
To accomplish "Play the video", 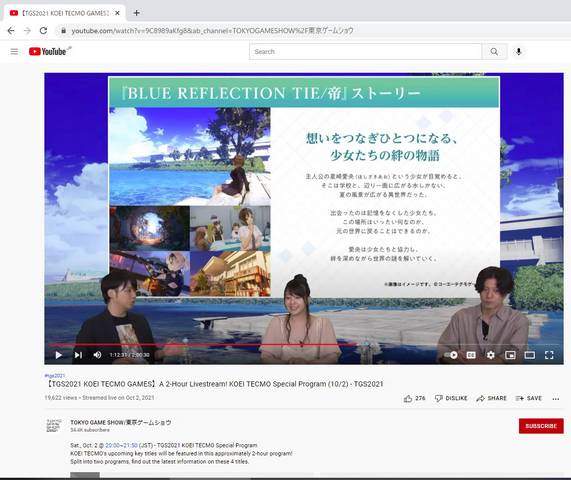I will [x=59, y=355].
